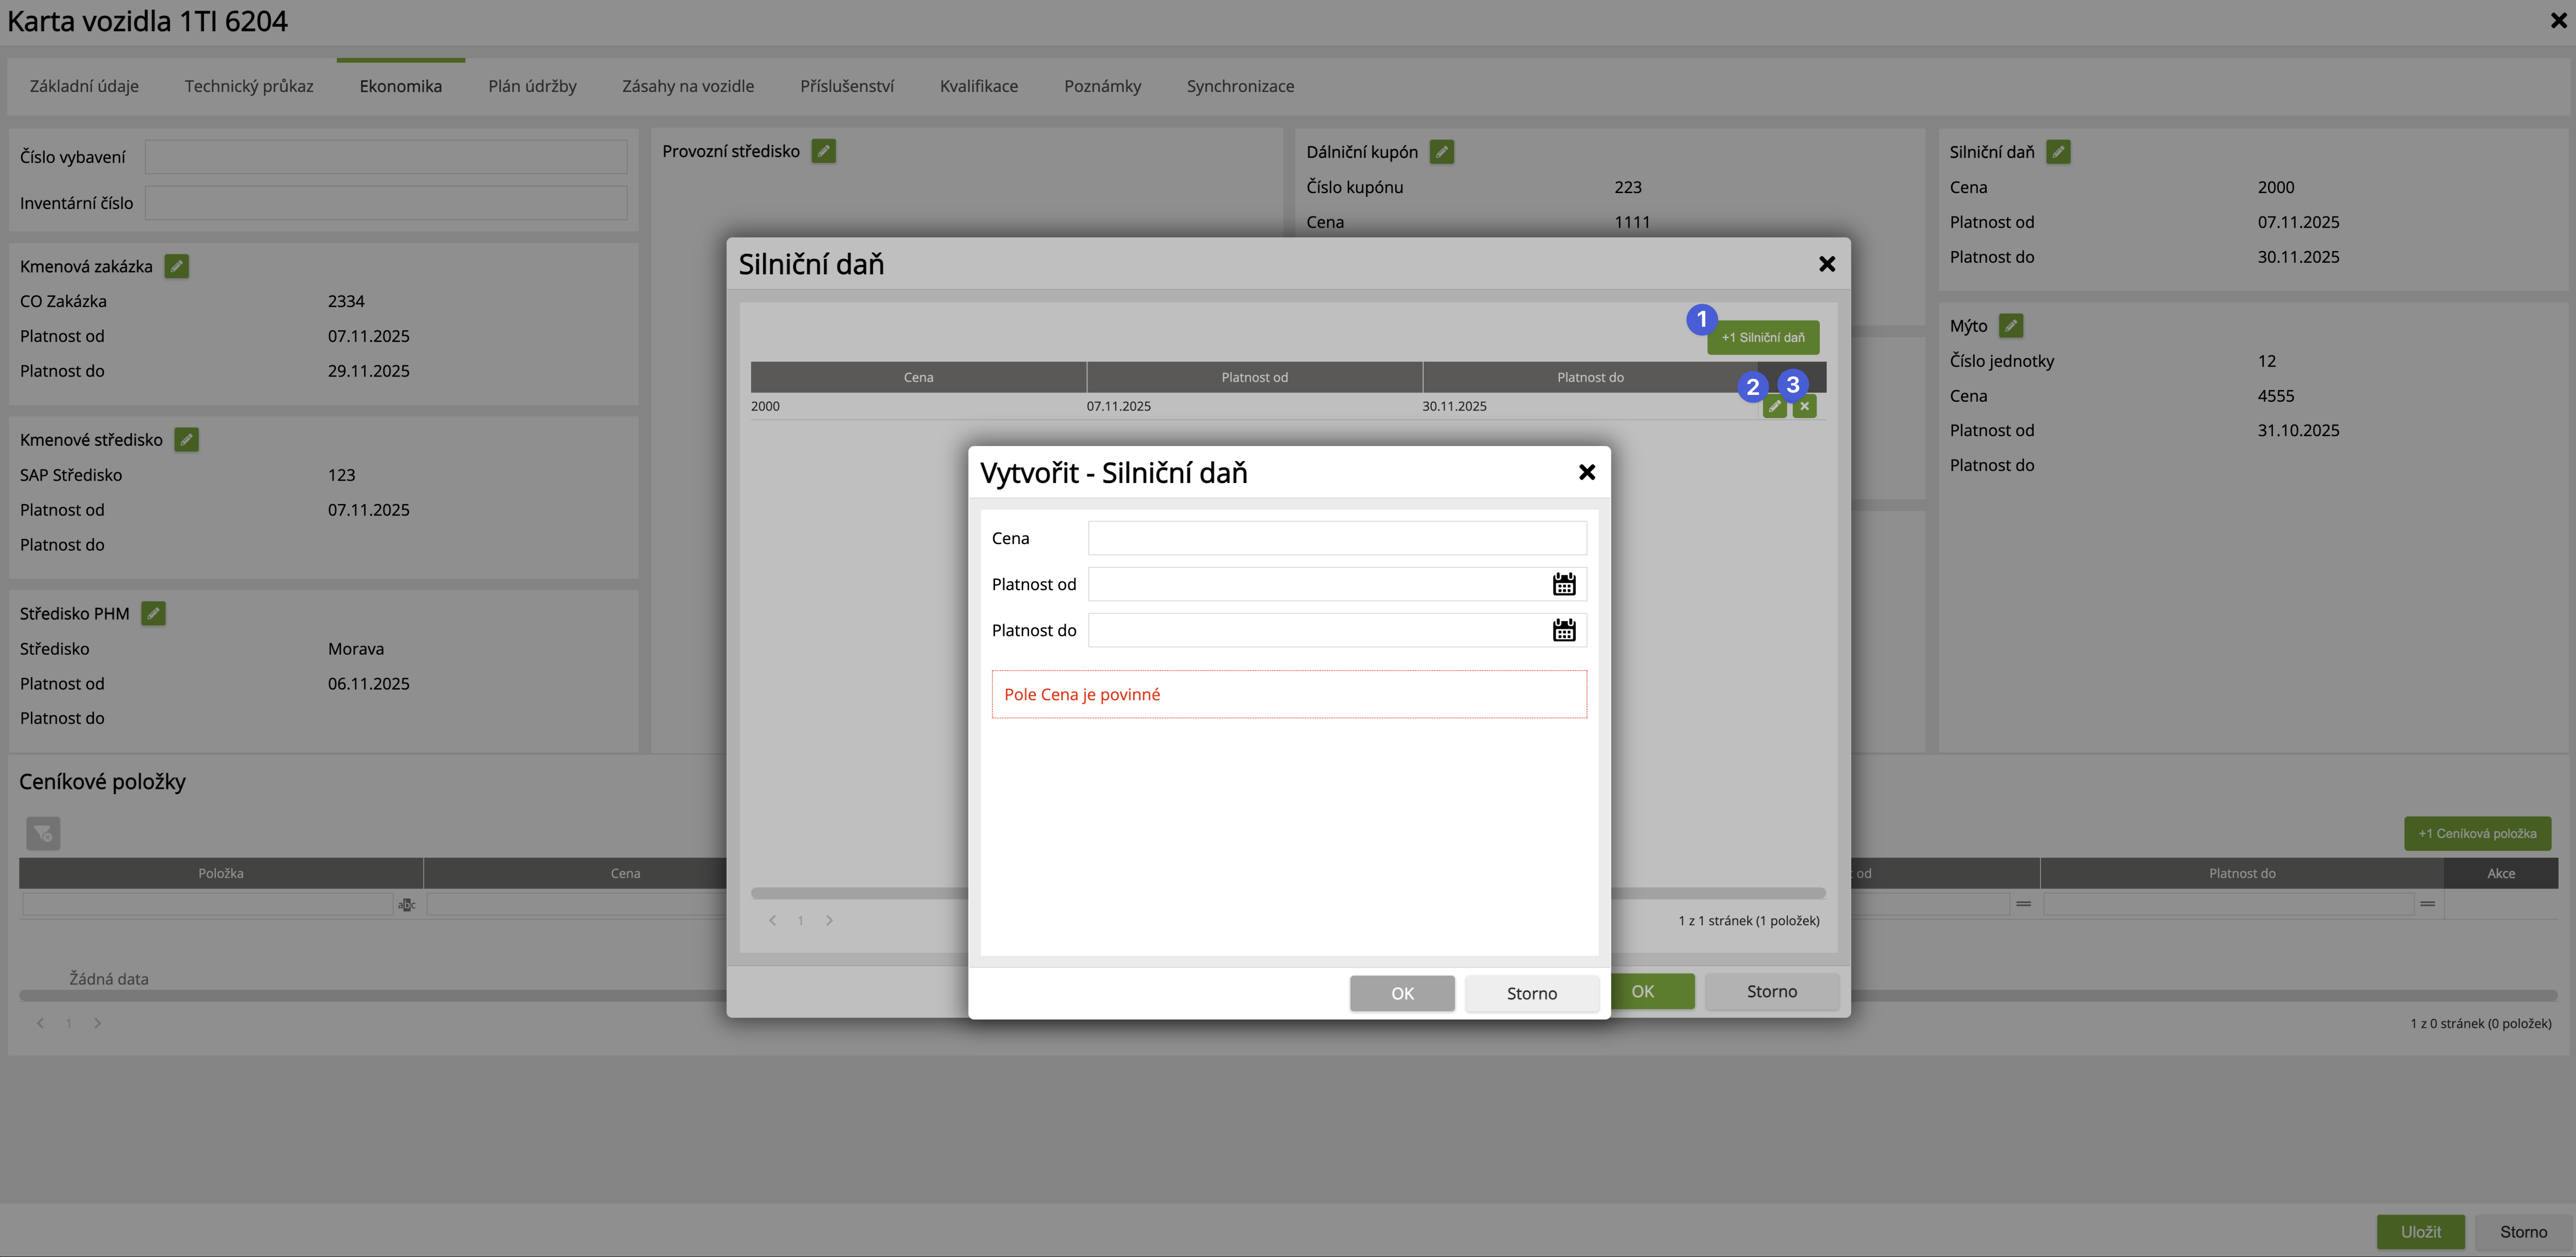Screen dimensions: 2576x1257
Task: Open Položka filter operator selector
Action: [406, 905]
